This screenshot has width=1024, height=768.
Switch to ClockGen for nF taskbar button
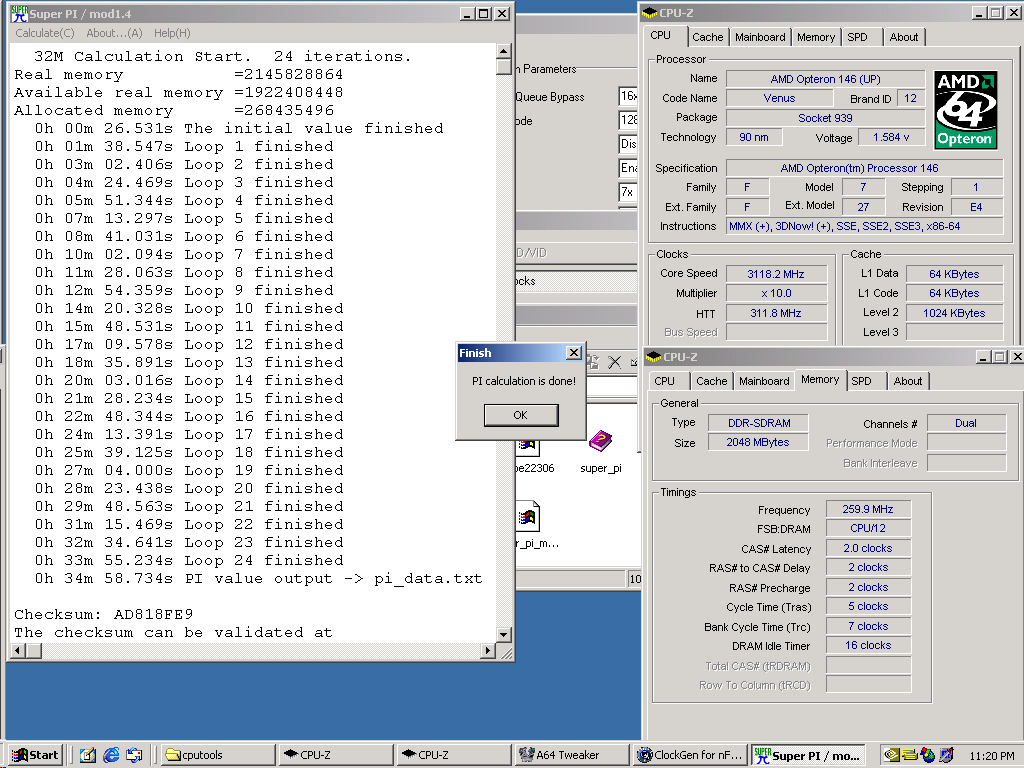(690, 755)
